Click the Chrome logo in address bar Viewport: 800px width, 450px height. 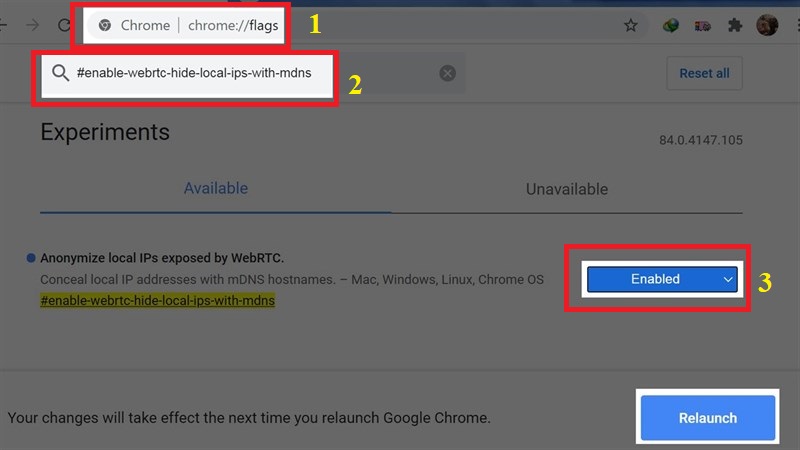pos(105,25)
